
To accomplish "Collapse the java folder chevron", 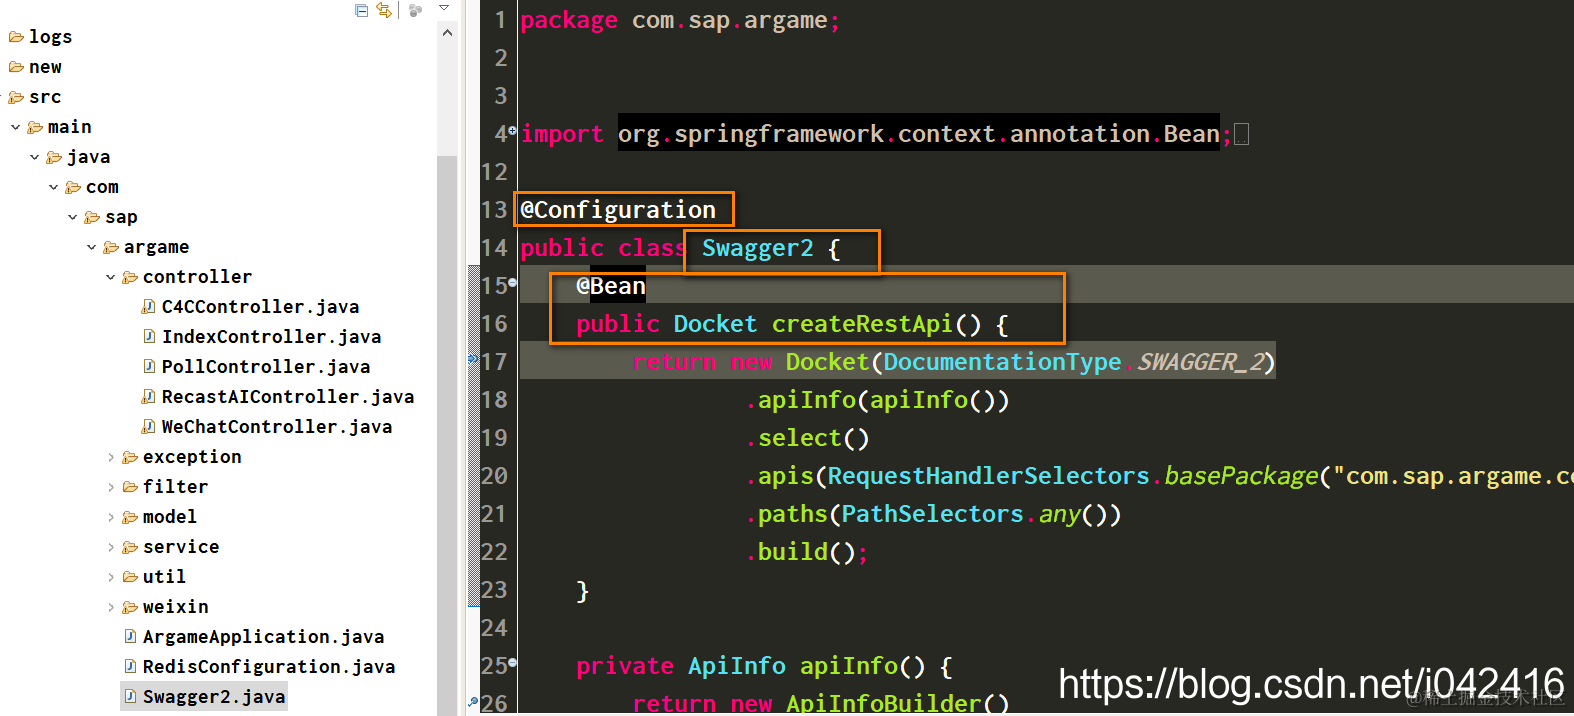I will coord(35,157).
